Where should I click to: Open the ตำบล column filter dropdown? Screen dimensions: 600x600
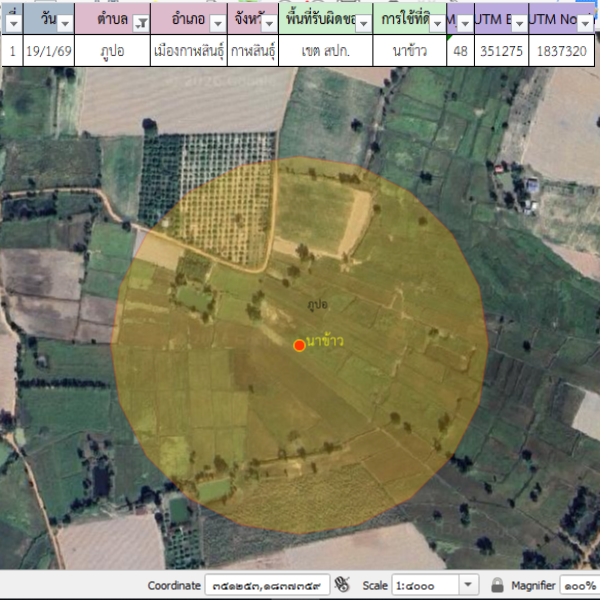tap(141, 22)
